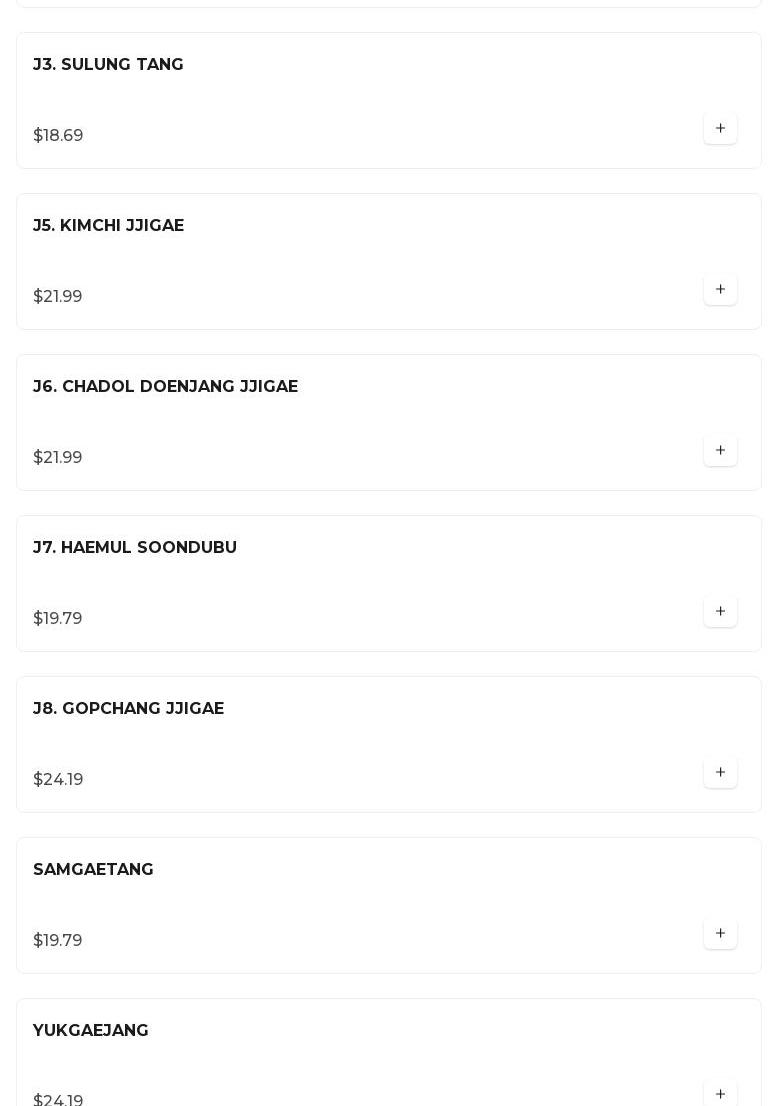This screenshot has width=778, height=1106.
Task: Click the $18.69 price of Sulung Tang
Action: [58, 135]
